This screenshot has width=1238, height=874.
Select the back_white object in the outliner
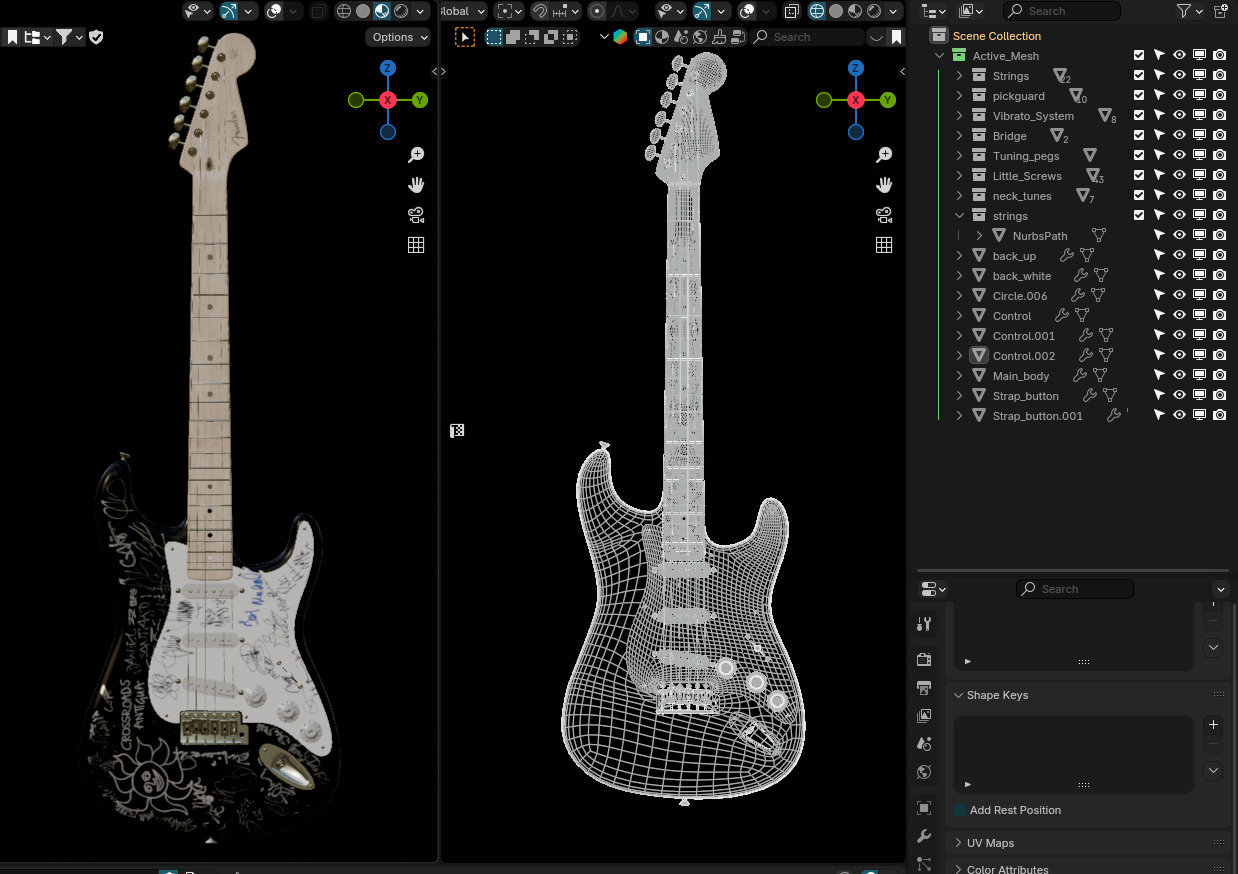[x=1022, y=276]
